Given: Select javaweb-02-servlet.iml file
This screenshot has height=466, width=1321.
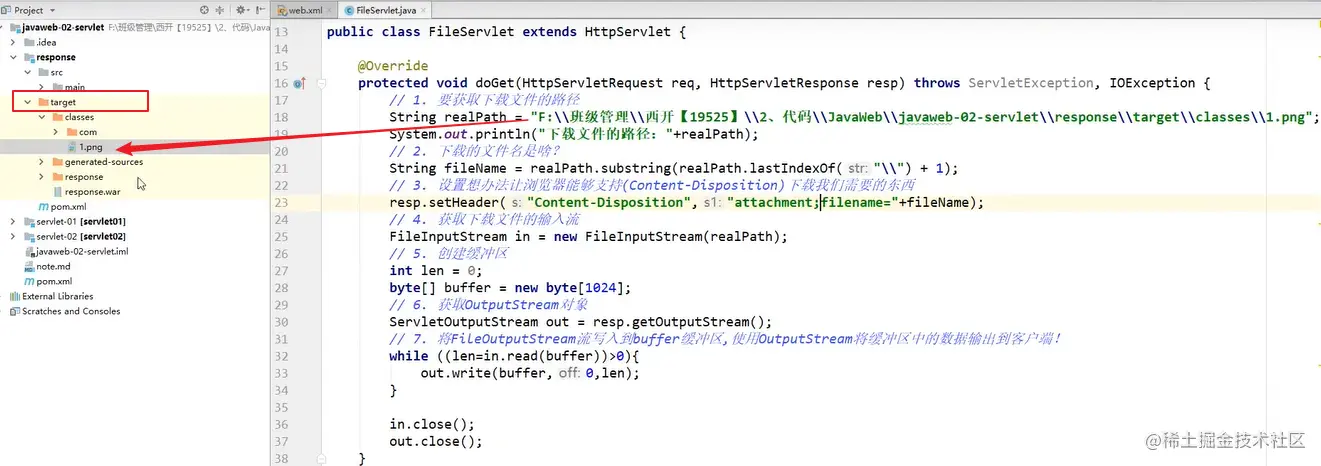Looking at the screenshot, I should [x=82, y=251].
